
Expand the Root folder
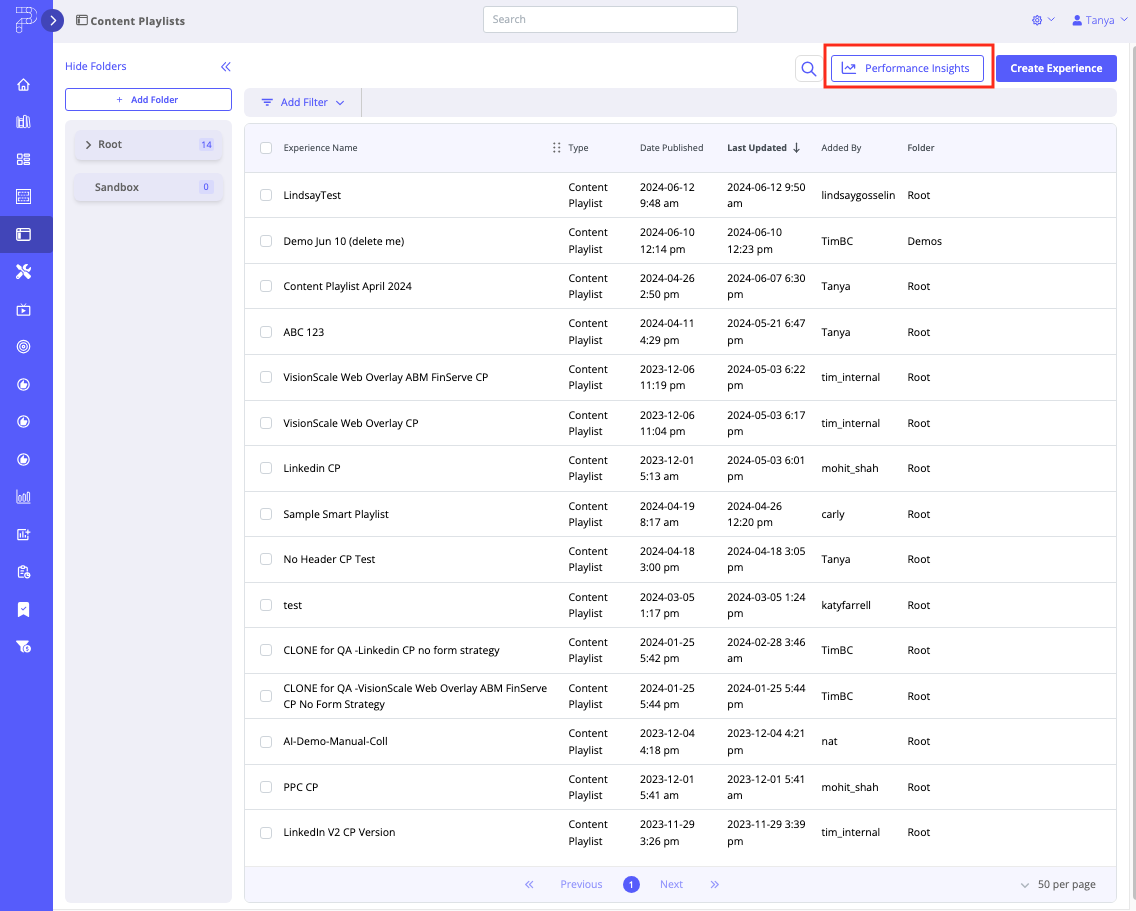coord(88,145)
